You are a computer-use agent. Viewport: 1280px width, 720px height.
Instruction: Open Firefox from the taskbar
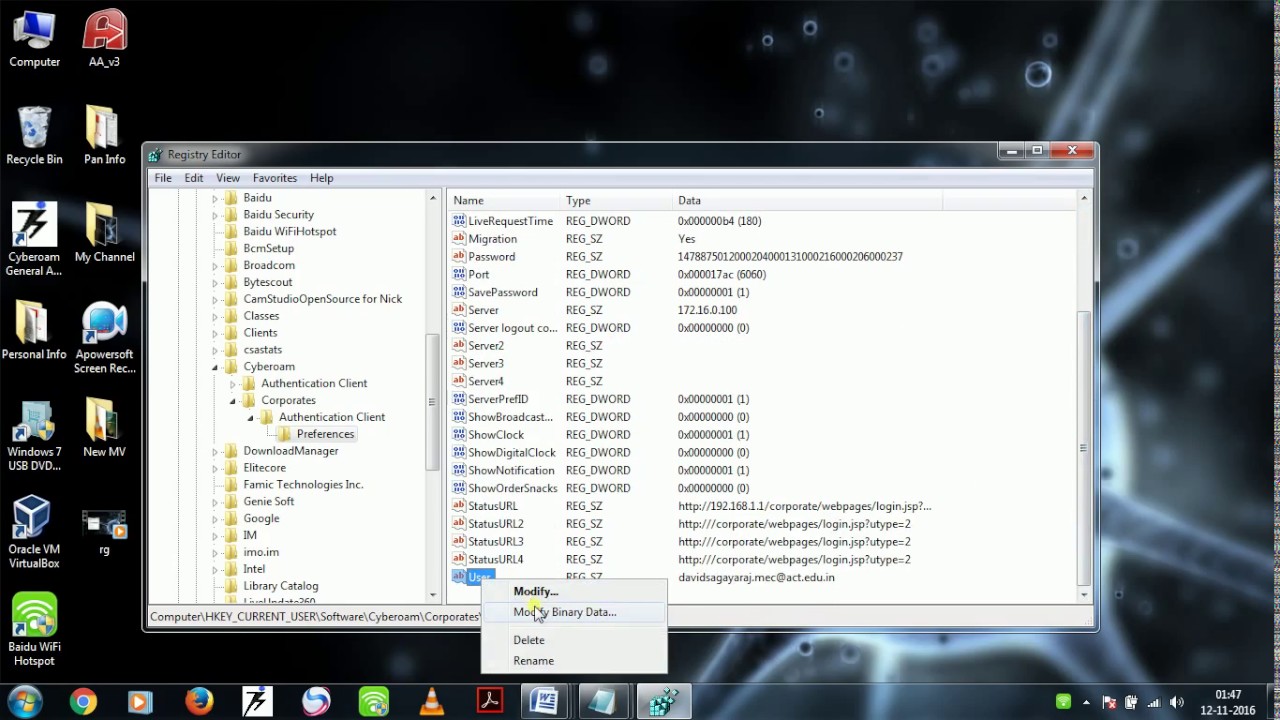[199, 702]
